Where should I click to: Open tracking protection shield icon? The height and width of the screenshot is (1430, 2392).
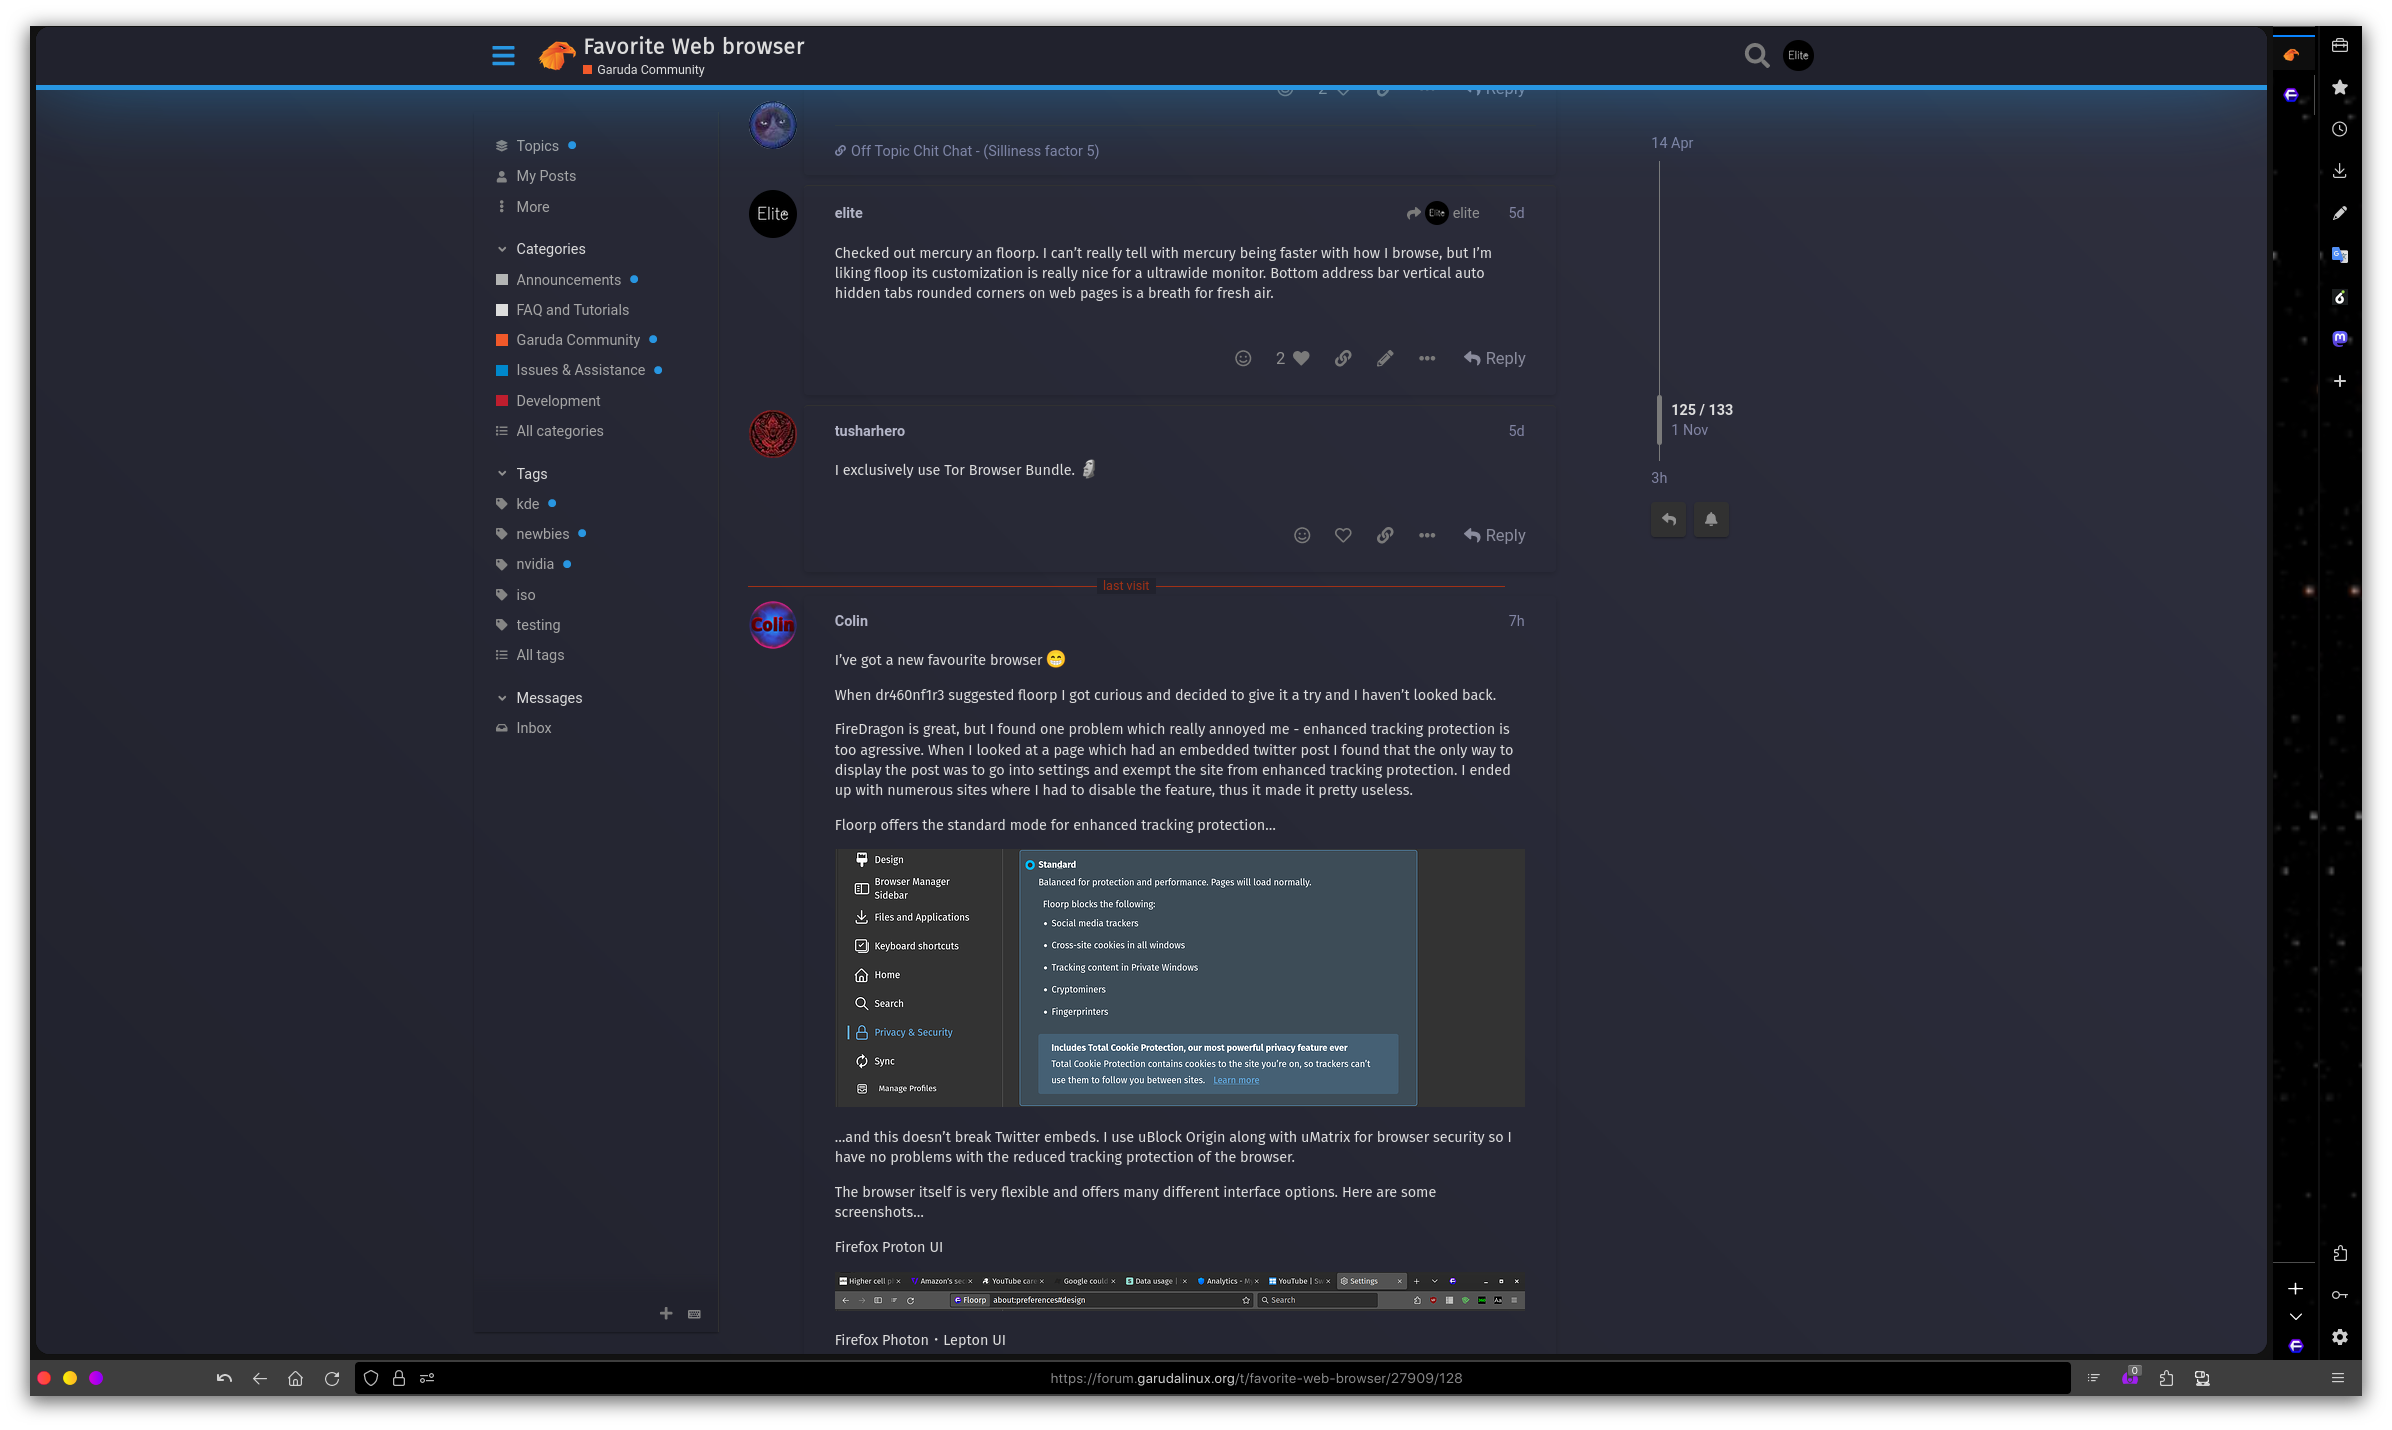point(371,1379)
